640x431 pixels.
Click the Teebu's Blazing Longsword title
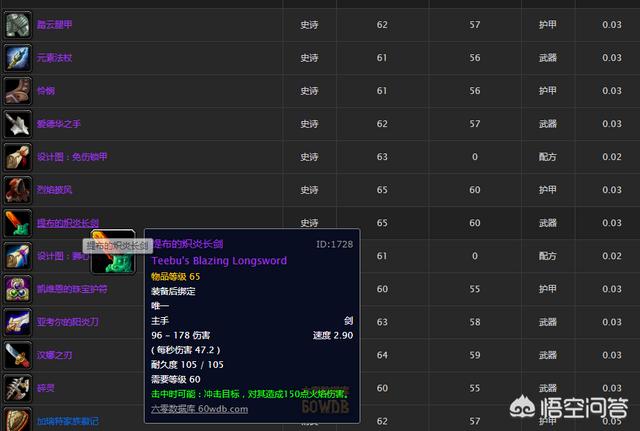219,260
